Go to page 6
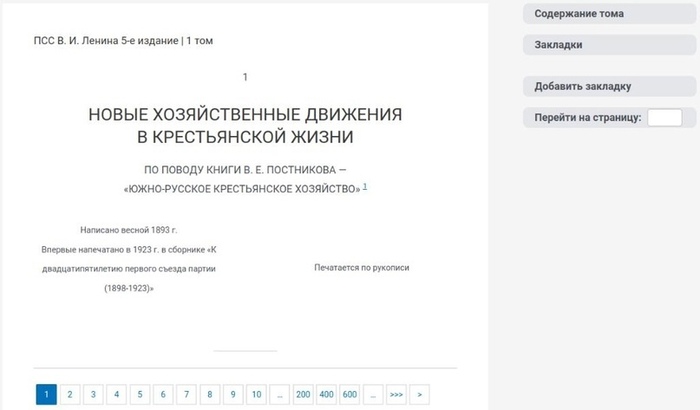The height and width of the screenshot is (410, 700). pos(163,394)
